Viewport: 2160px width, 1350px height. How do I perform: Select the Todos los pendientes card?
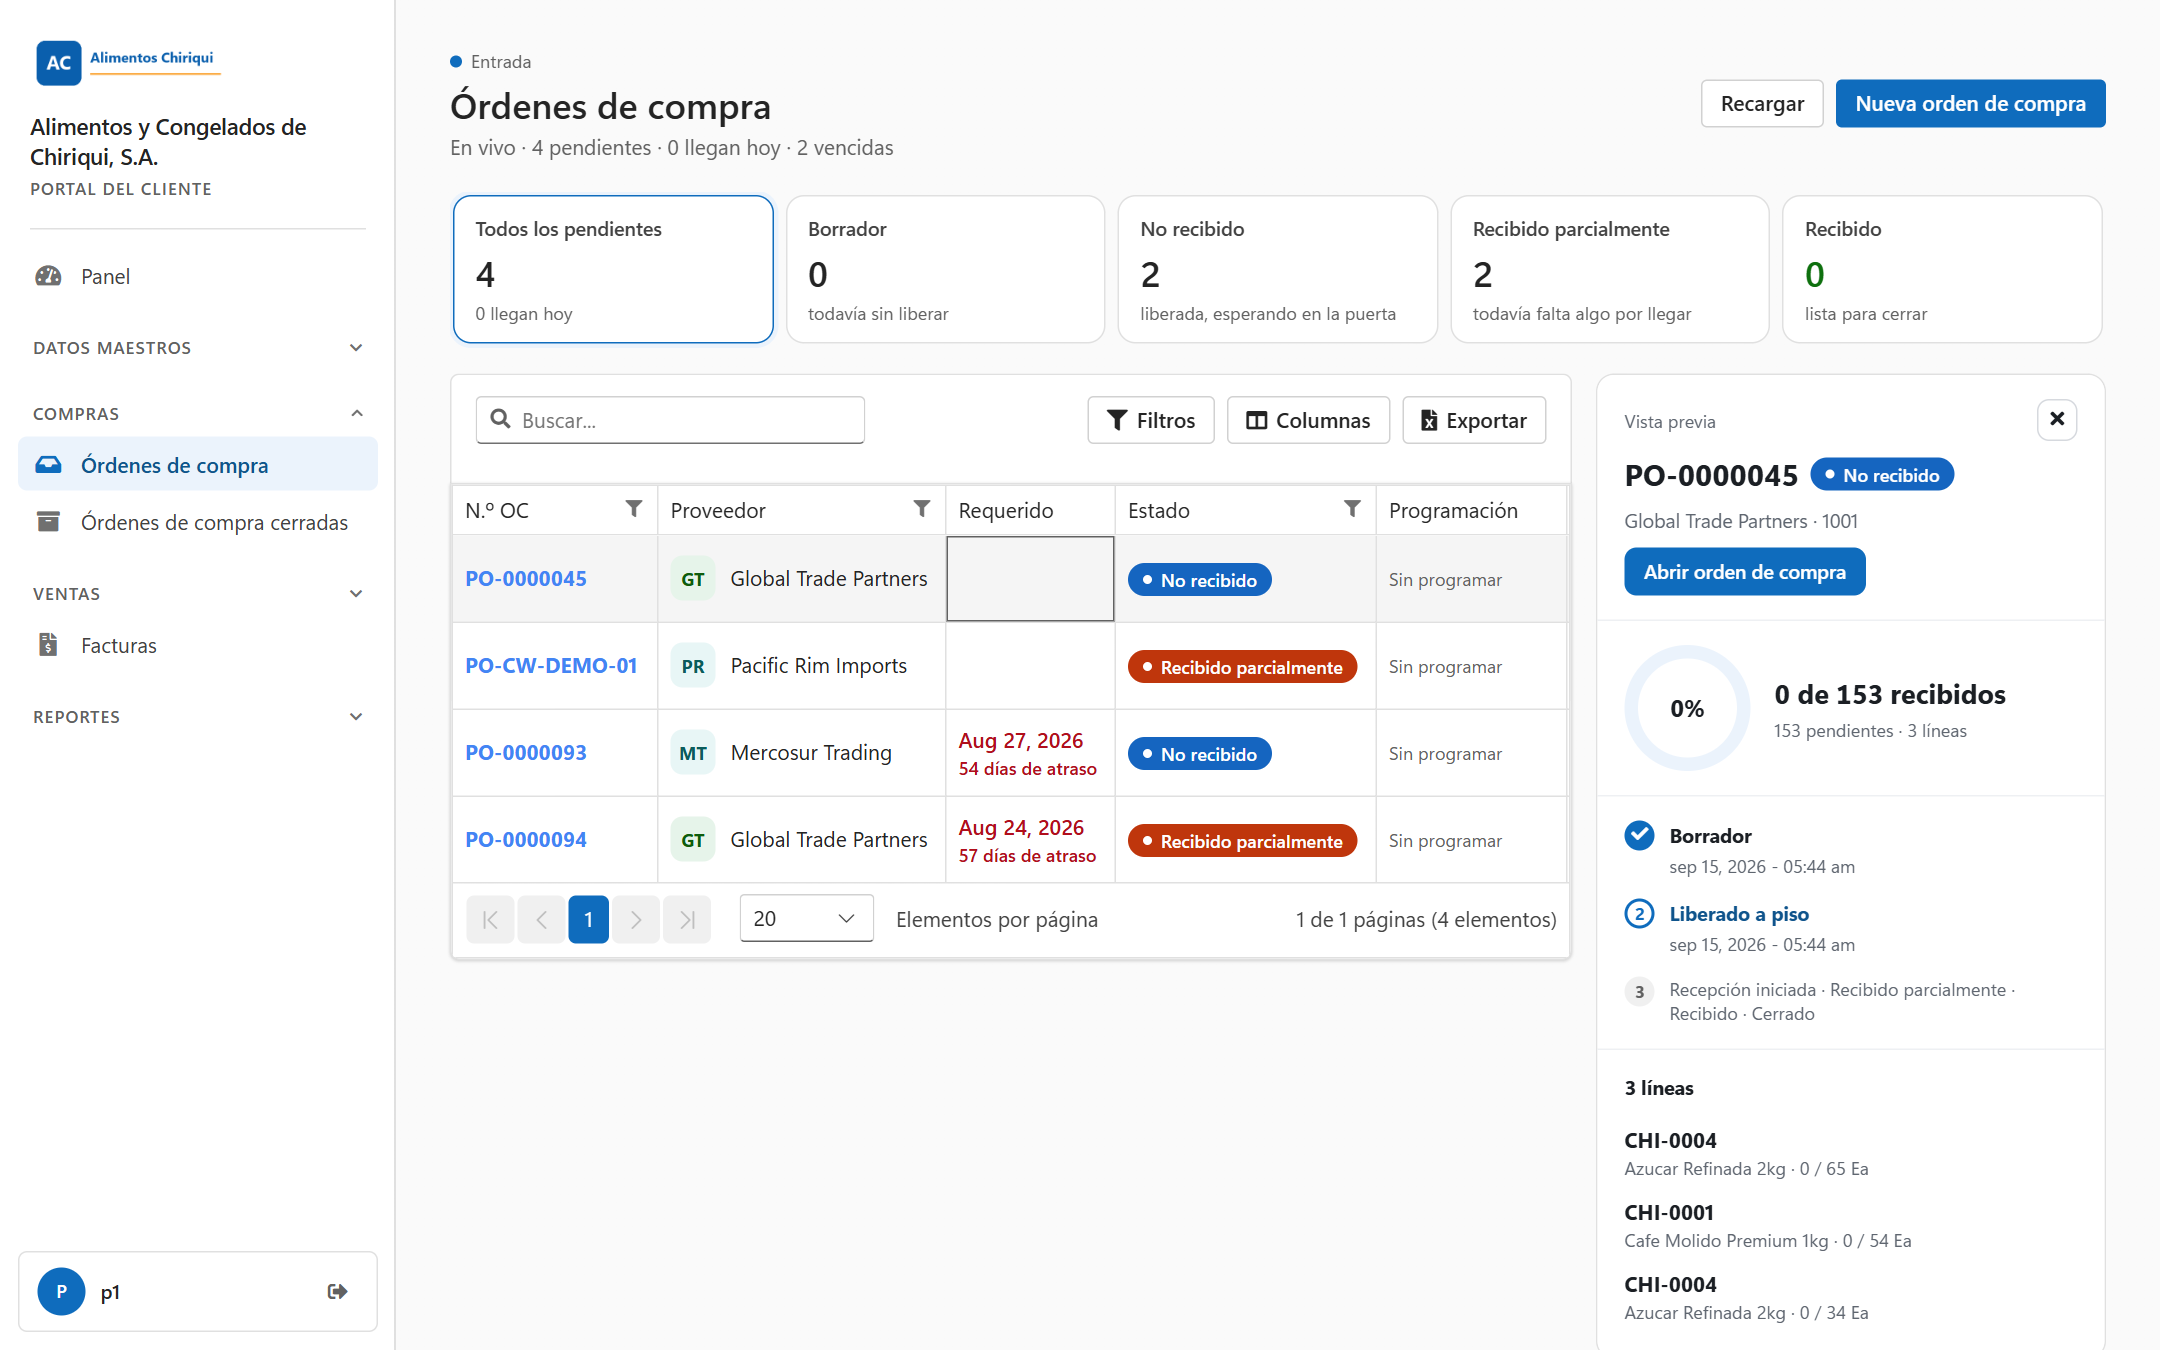pyautogui.click(x=613, y=269)
